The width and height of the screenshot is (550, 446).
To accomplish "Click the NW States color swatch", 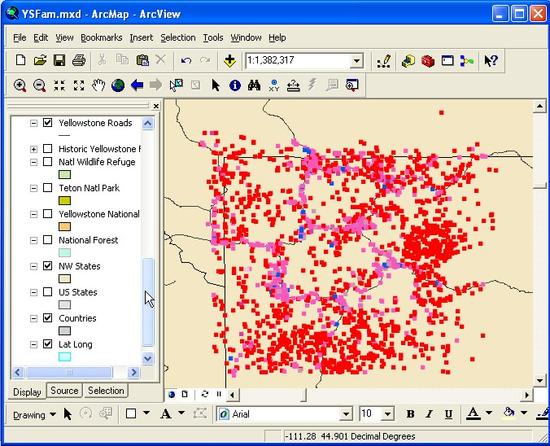I will coord(65,279).
